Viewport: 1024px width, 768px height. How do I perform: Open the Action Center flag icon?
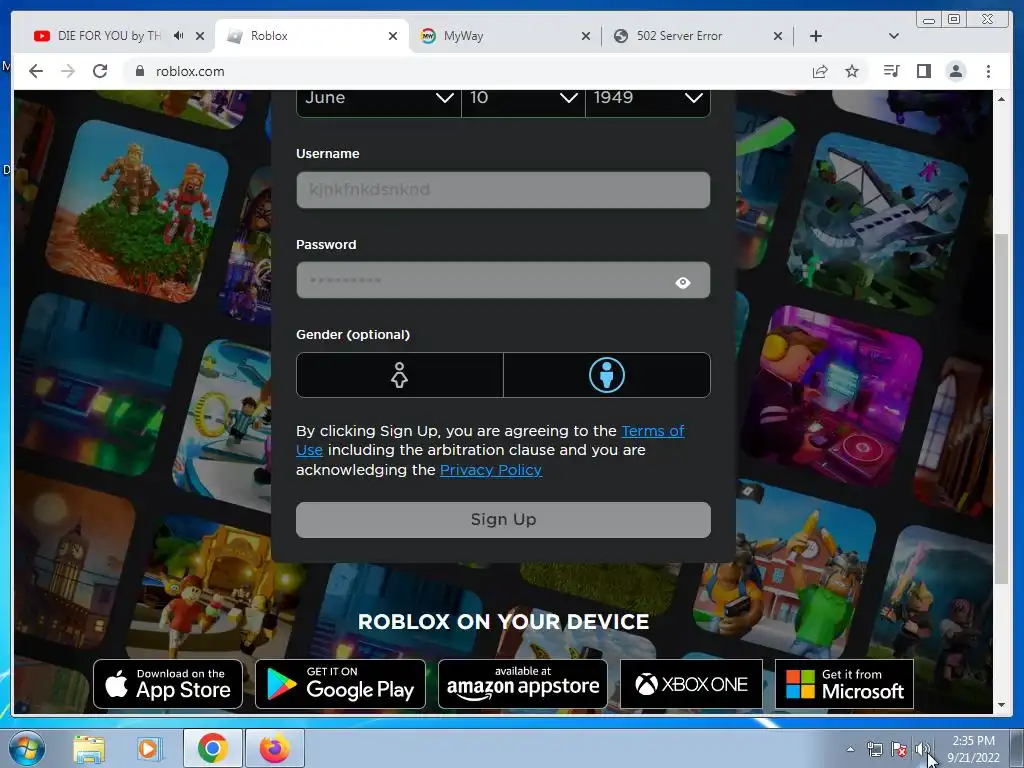click(x=899, y=750)
